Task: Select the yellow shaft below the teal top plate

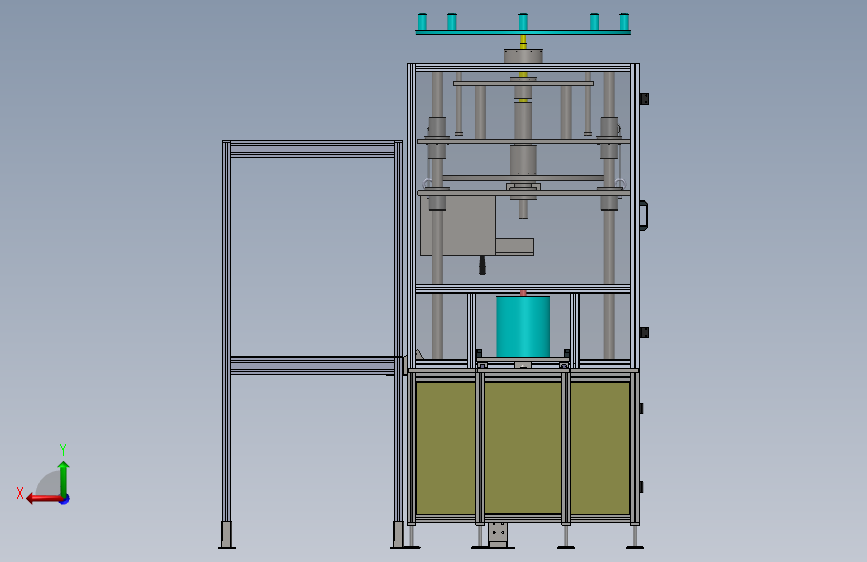Action: (523, 42)
